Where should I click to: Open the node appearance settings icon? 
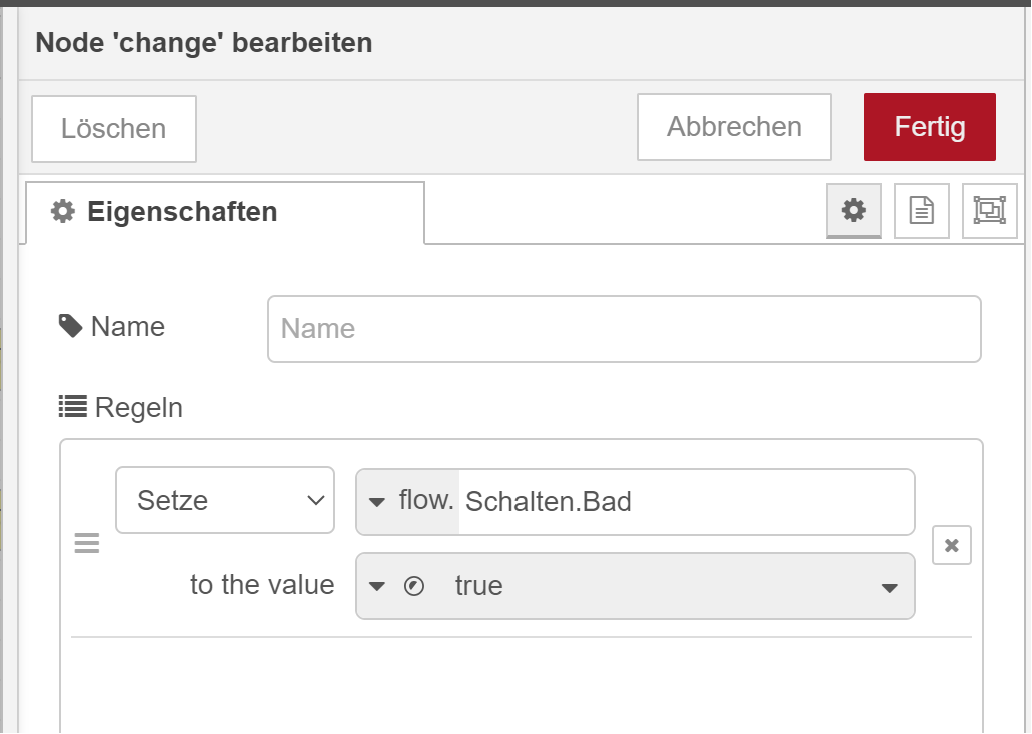989,211
